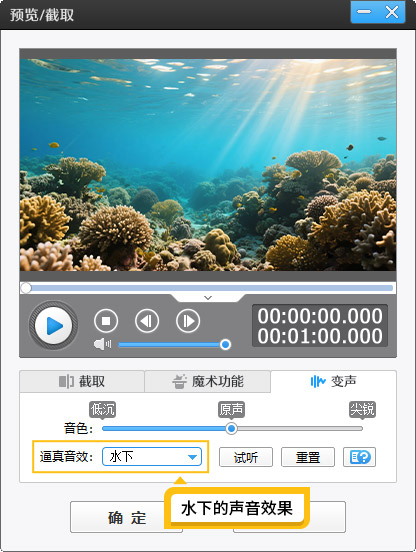Open the help icon beside 重置
416x552 pixels.
coord(359,457)
